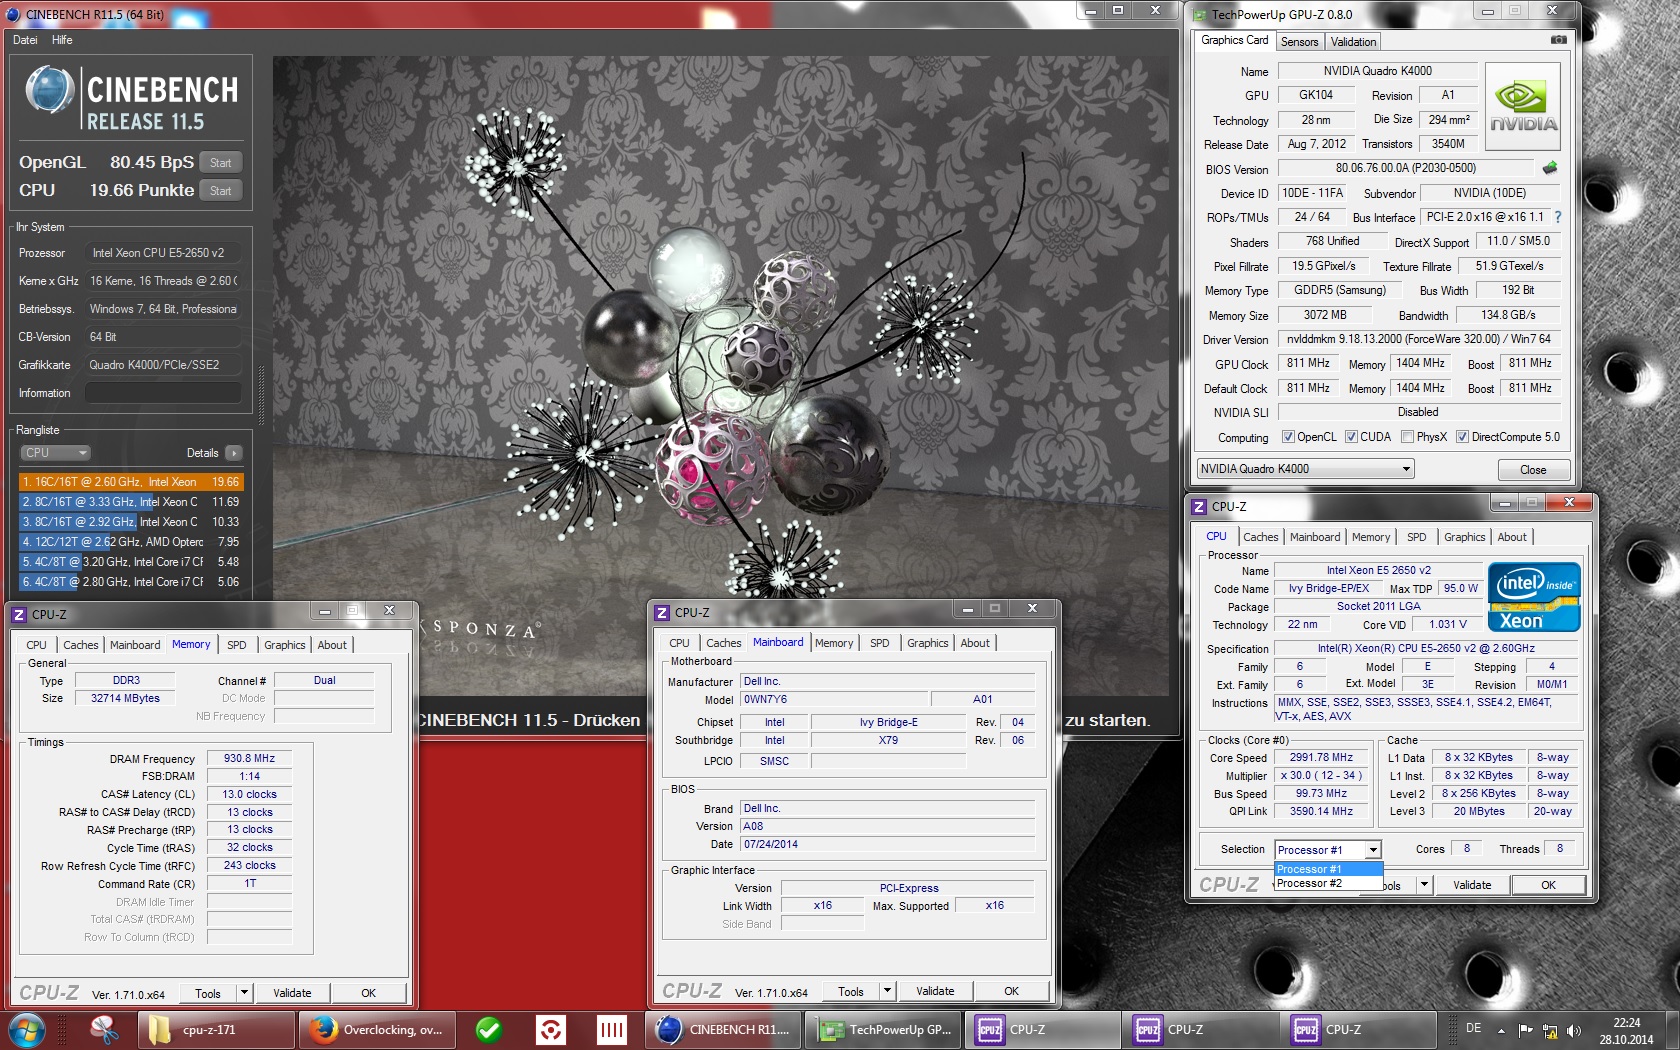Switch to Firefox Overclocking taskbar item
The width and height of the screenshot is (1680, 1050).
[377, 1030]
